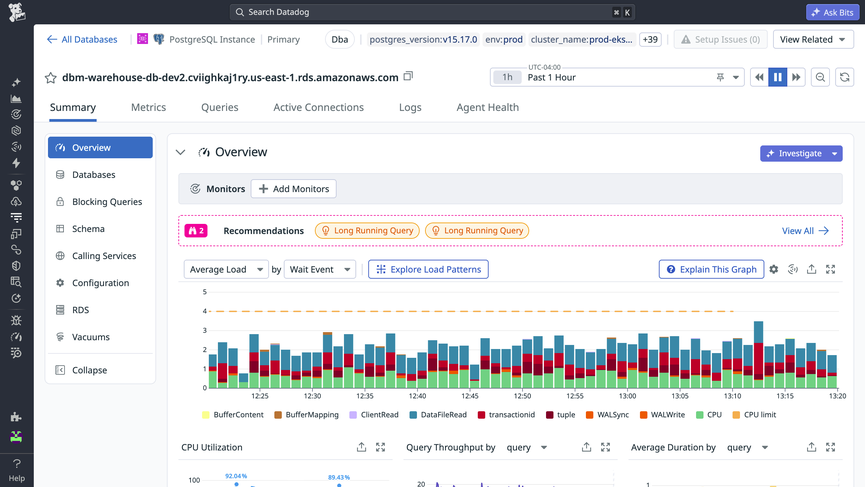Screen dimensions: 865x487
Task: Open the area chart sidebar icon
Action: [16, 99]
